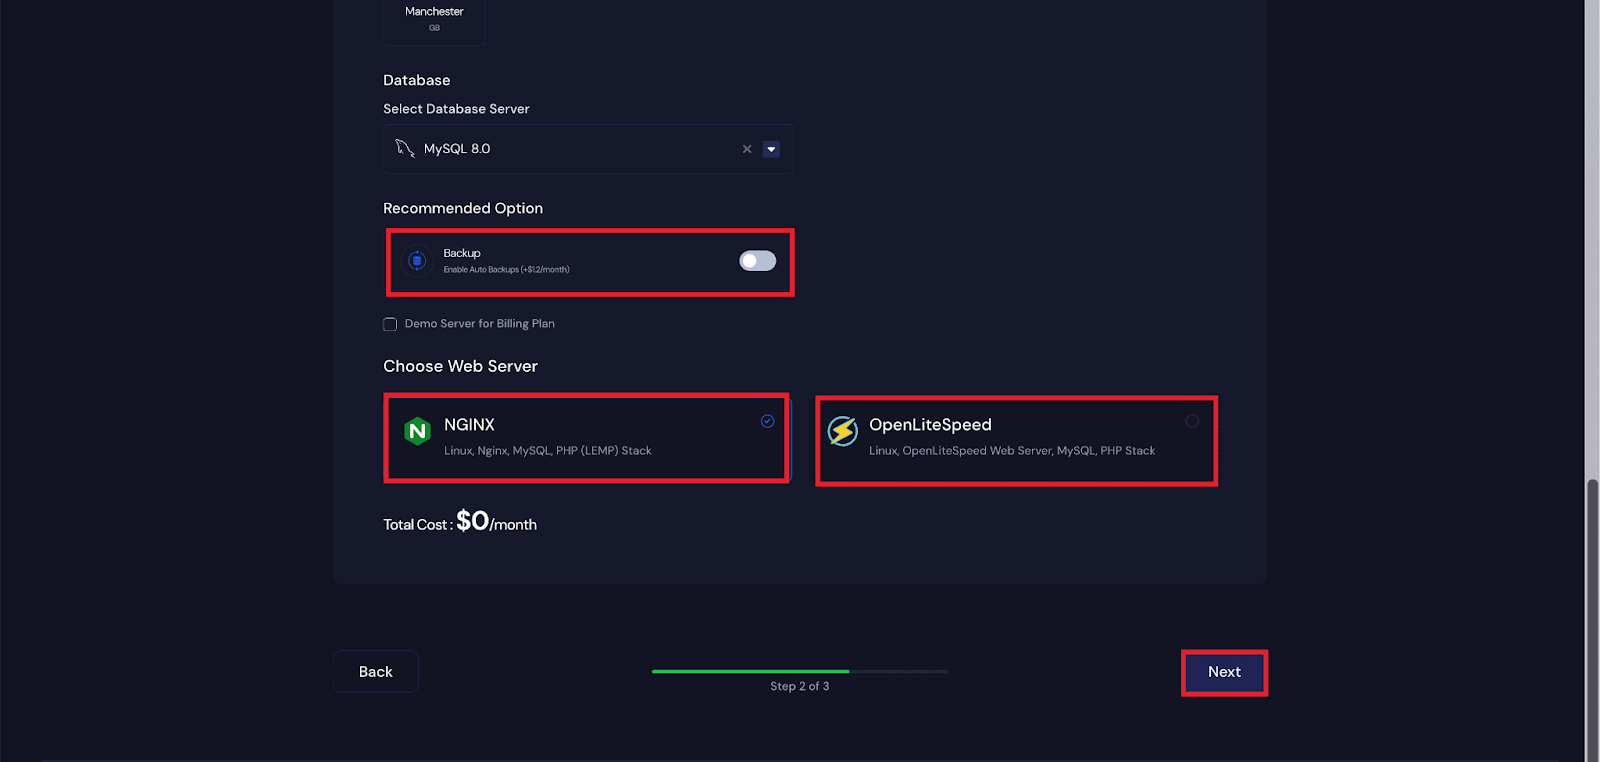Click the OpenLiteSpeed title text

click(x=930, y=425)
